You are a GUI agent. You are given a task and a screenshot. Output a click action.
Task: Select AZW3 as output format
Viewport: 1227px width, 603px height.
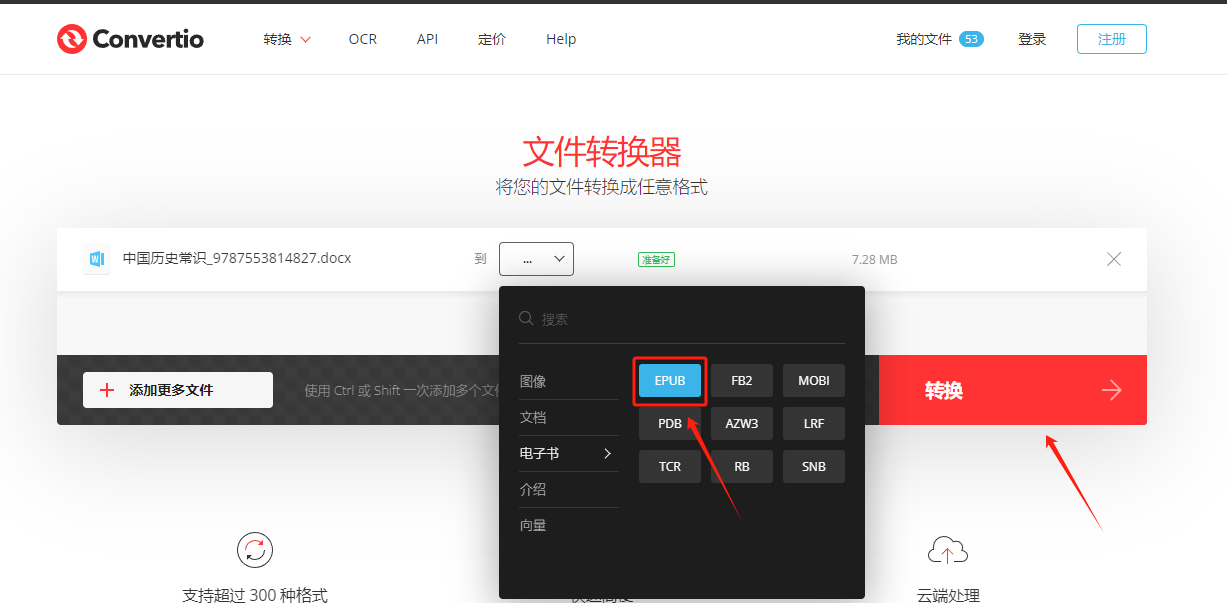(x=741, y=423)
